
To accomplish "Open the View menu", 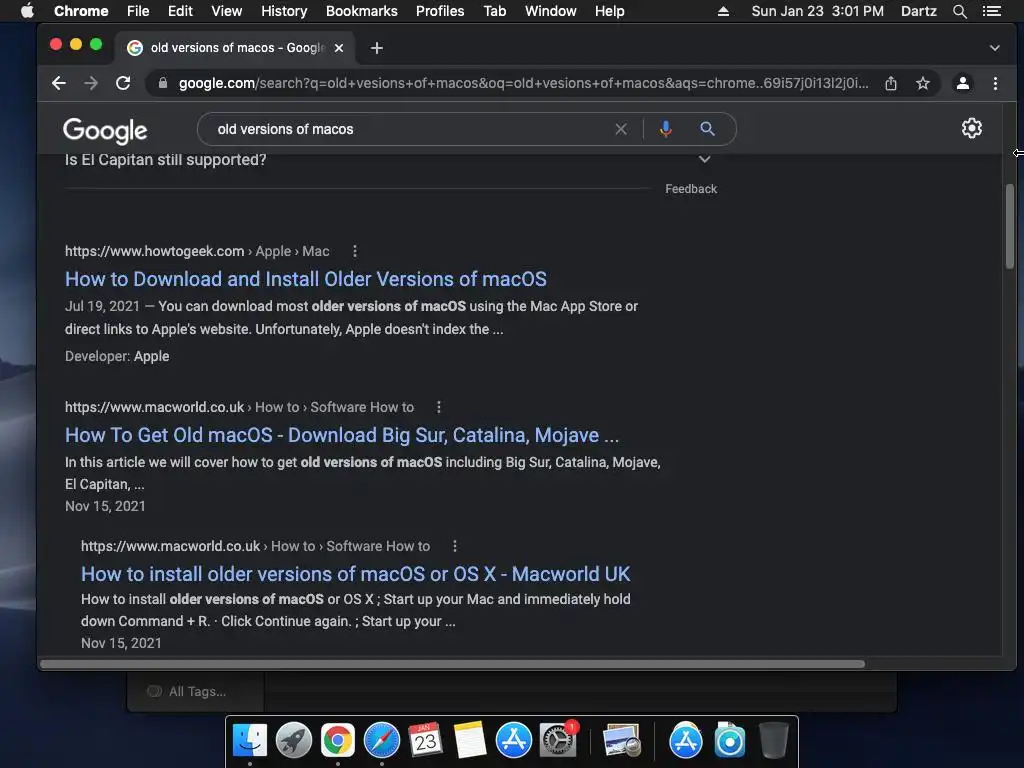I will (x=227, y=11).
